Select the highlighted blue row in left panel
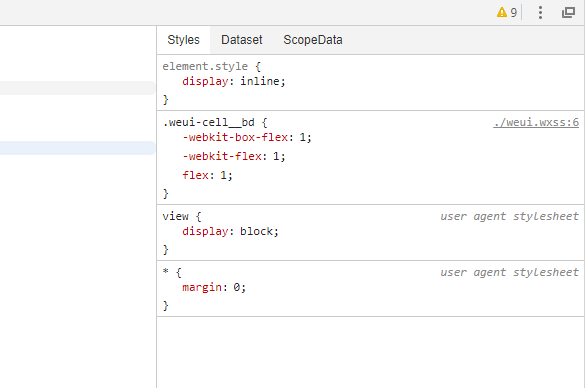585x388 pixels. pyautogui.click(x=77, y=148)
